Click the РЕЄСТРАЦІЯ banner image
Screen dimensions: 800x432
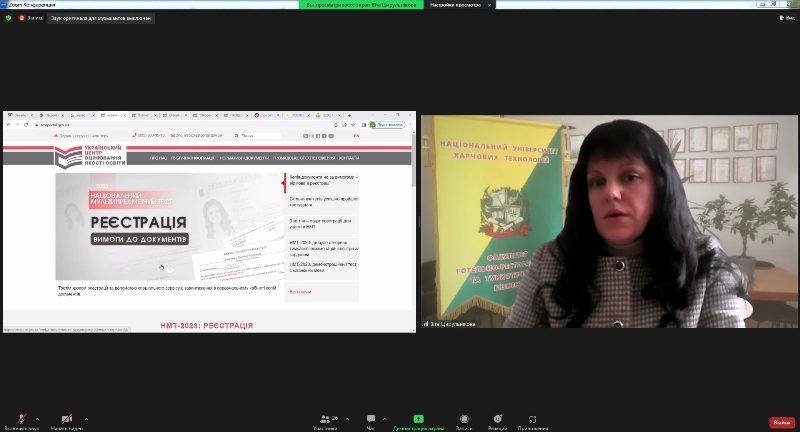[169, 226]
